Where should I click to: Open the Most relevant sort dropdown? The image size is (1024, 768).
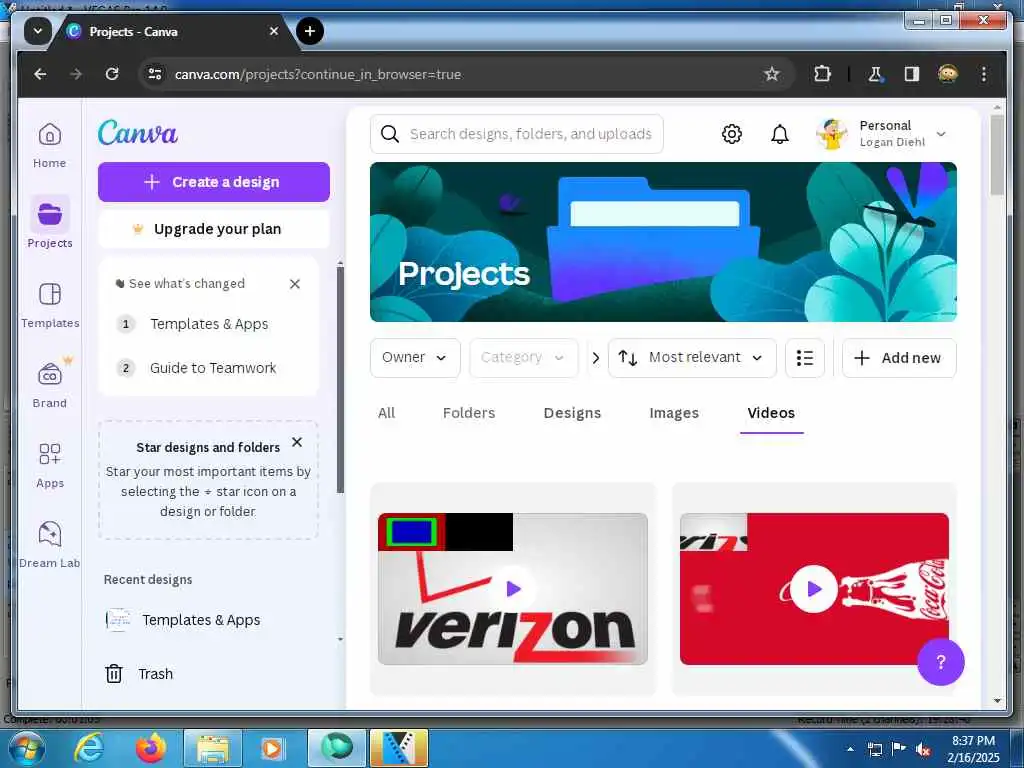[x=692, y=358]
